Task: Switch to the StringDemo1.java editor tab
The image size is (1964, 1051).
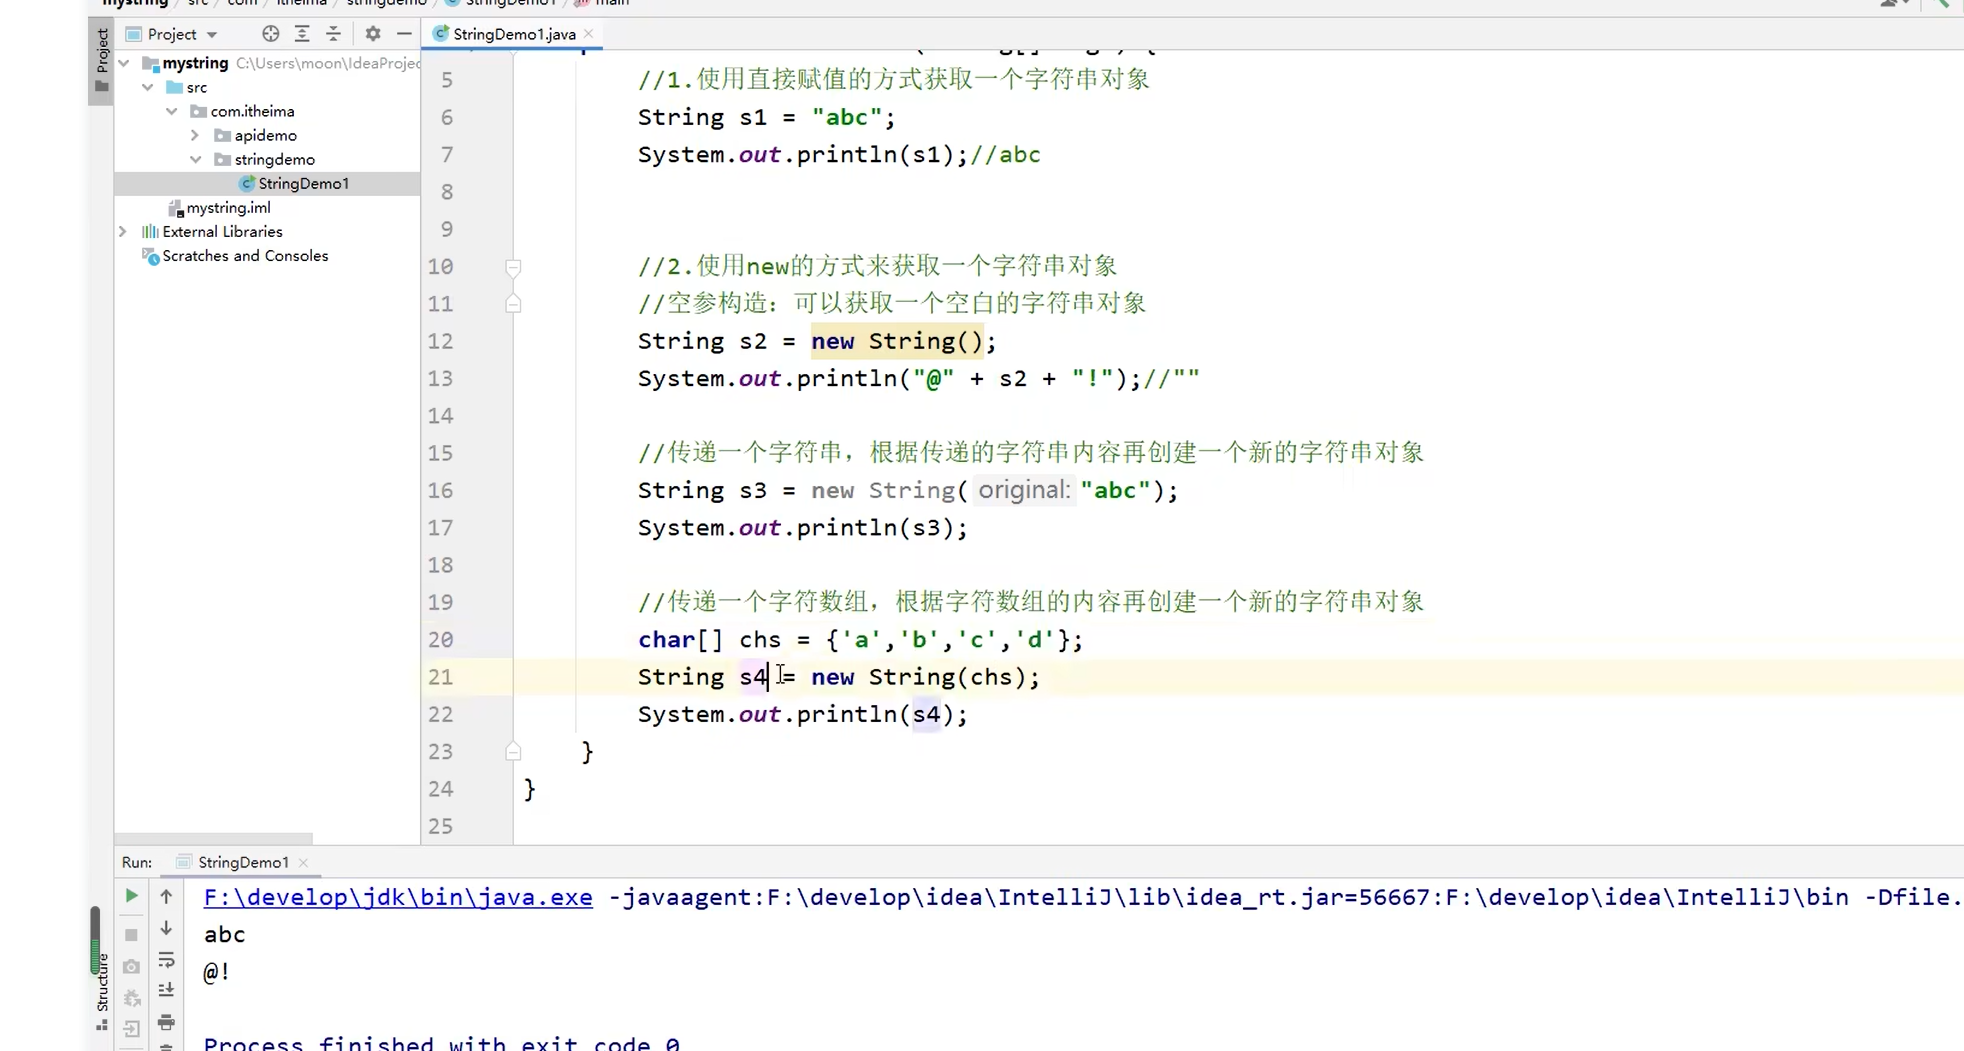Action: [x=511, y=33]
